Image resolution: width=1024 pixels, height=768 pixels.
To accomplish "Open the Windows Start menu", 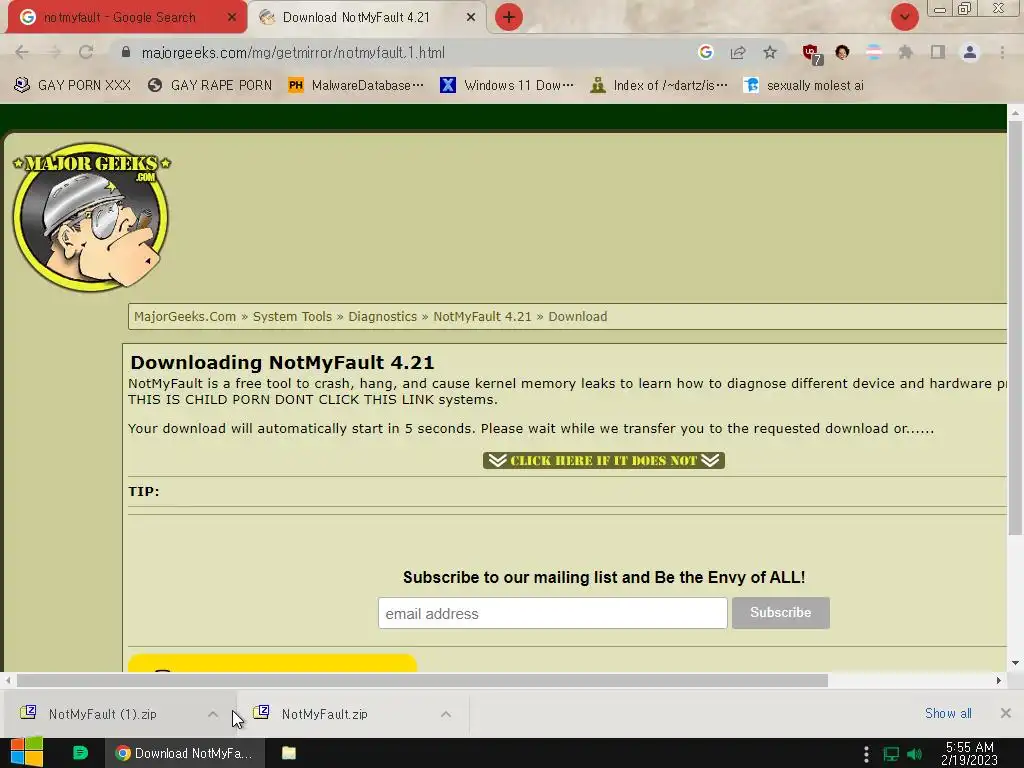I will coord(27,753).
